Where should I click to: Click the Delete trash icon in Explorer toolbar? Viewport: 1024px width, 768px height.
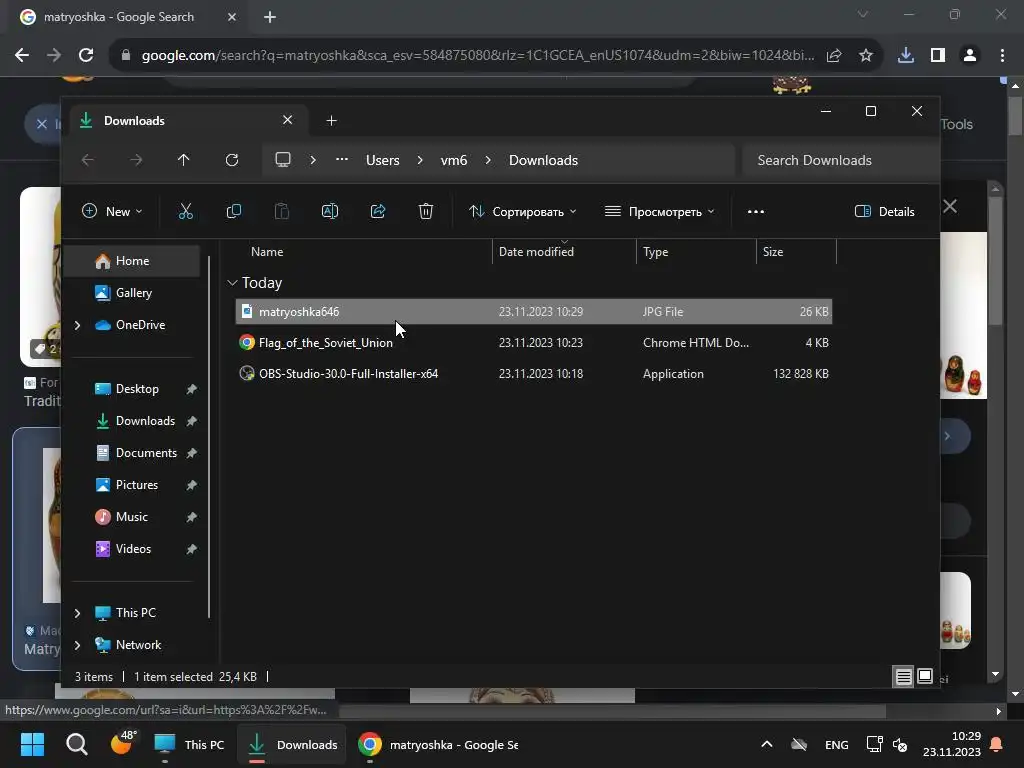pyautogui.click(x=426, y=212)
